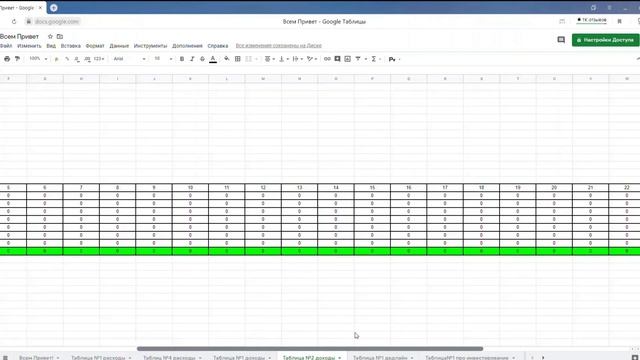Screen dimensions: 640x360
Task: Click the Decrease decimal places icon
Action: click(77, 59)
